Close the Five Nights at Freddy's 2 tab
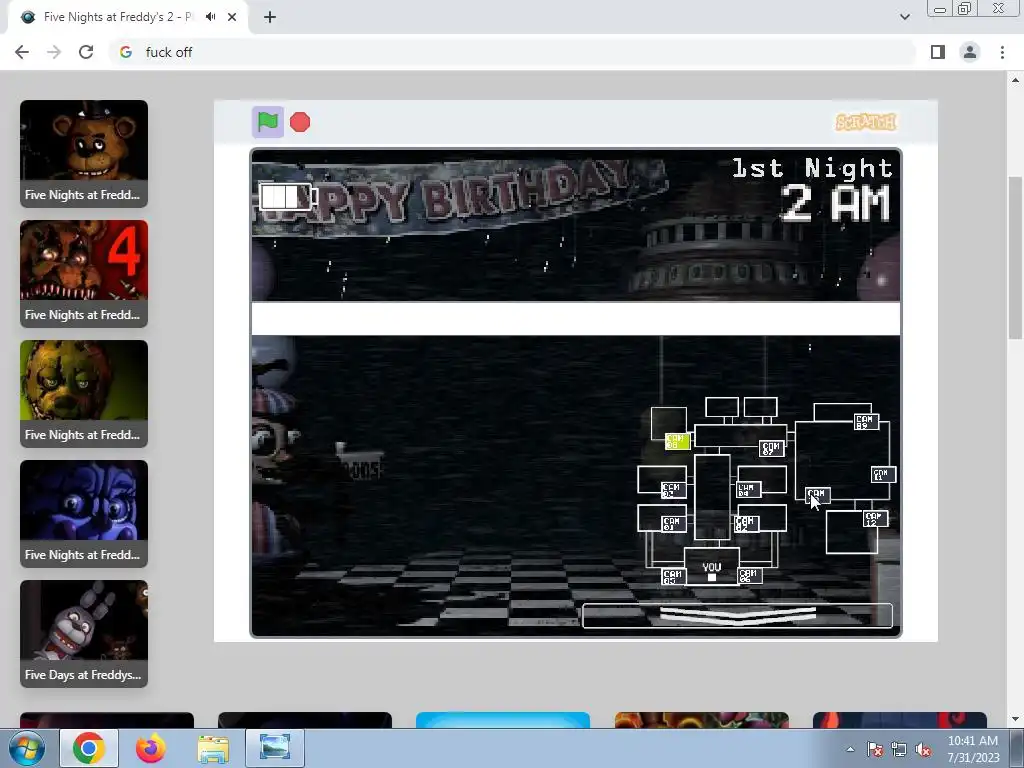 [232, 17]
